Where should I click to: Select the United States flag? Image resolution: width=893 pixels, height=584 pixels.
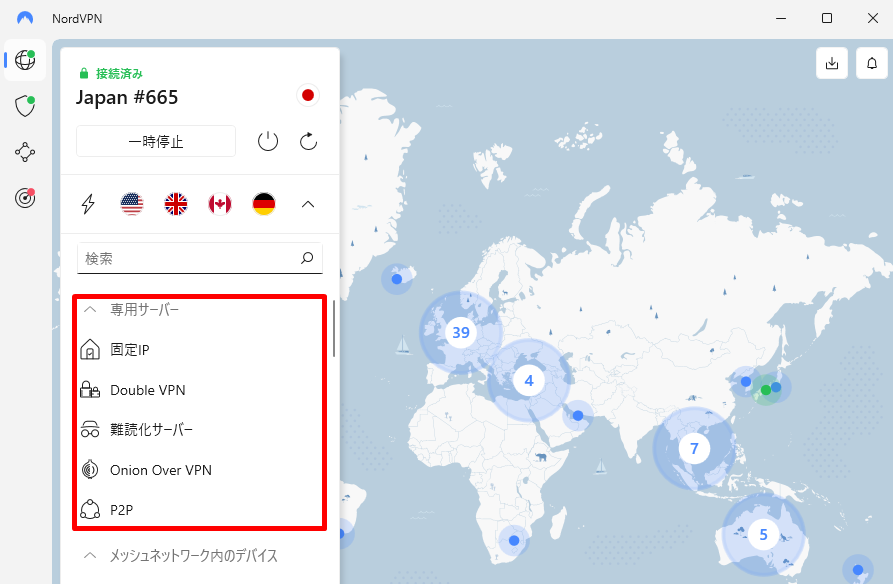pos(132,204)
